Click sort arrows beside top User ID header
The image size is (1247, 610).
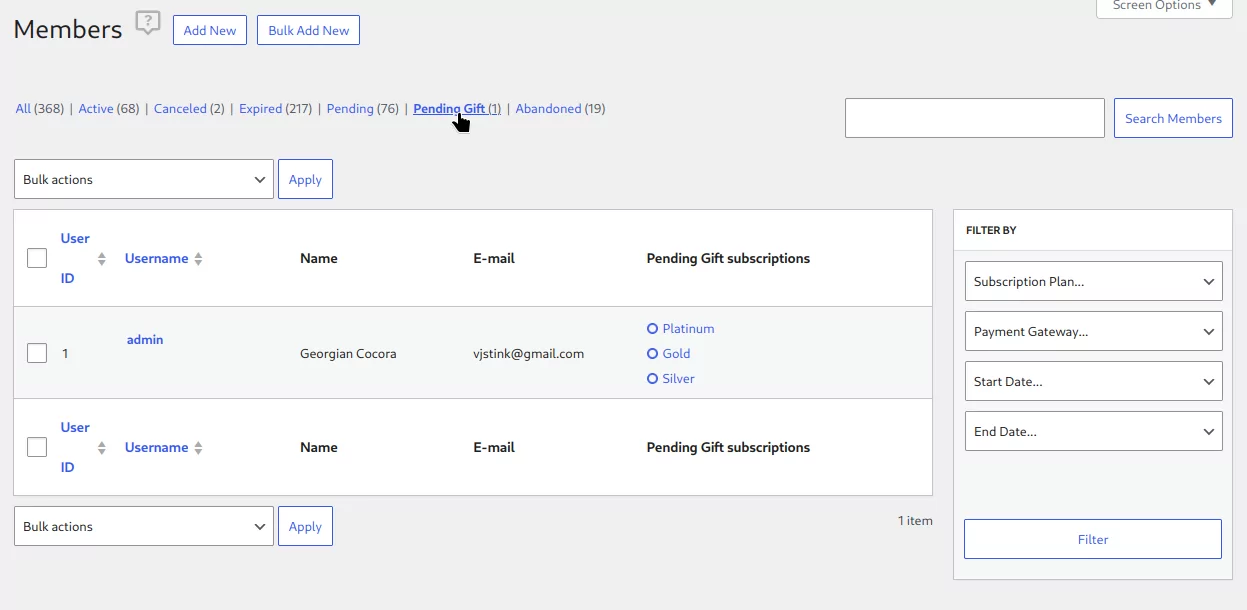102,259
